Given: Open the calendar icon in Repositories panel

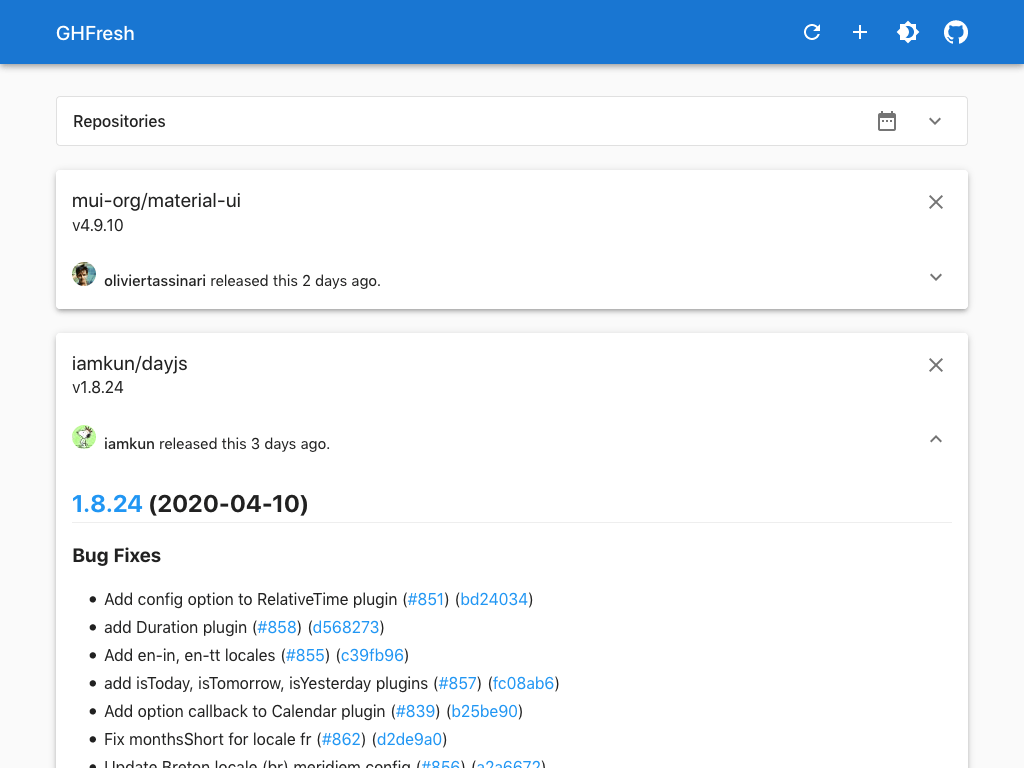Looking at the screenshot, I should tap(887, 121).
